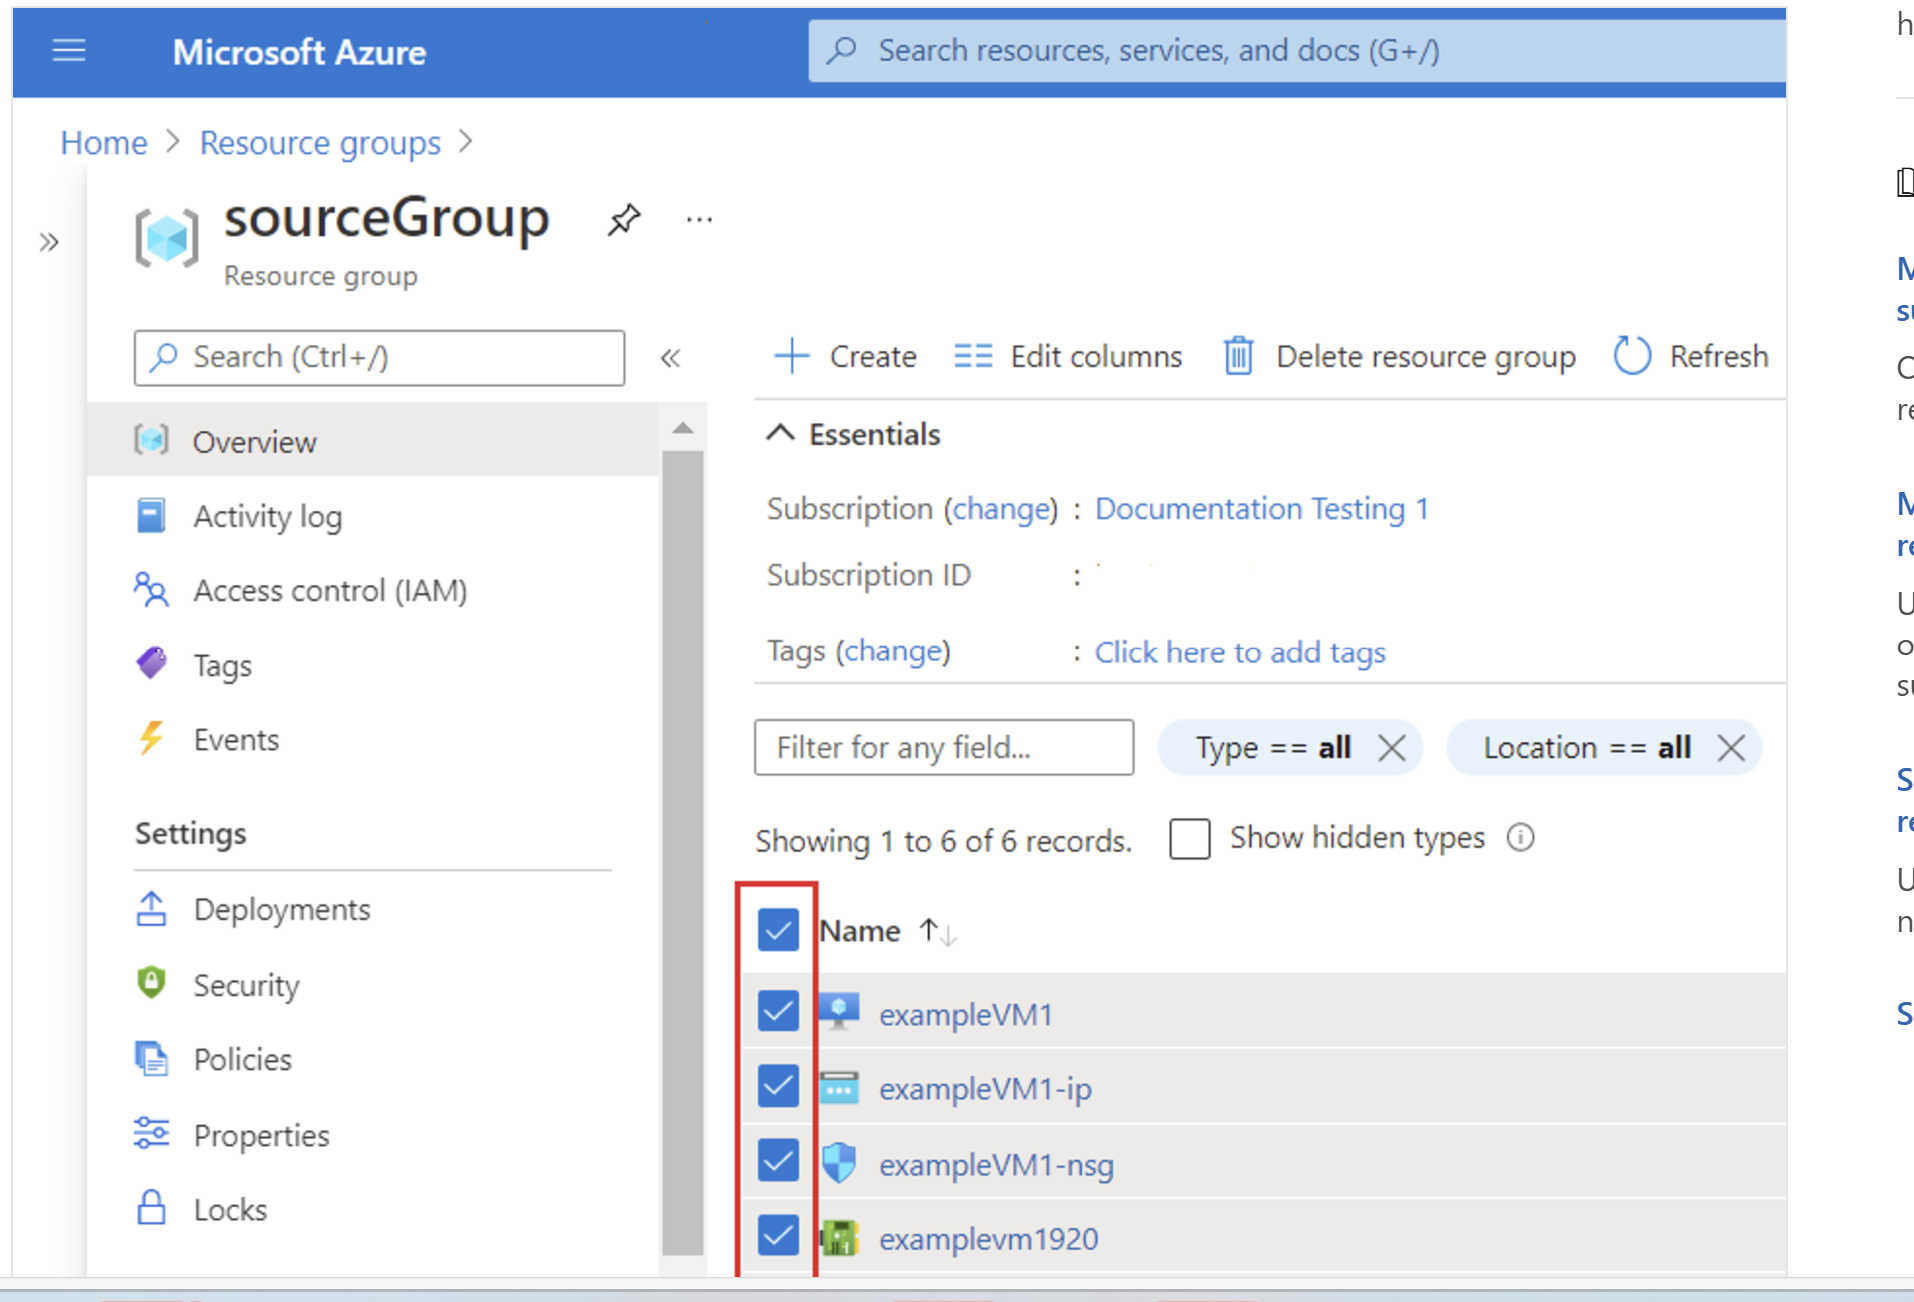Click the Locks padlock icon
The width and height of the screenshot is (1914, 1302).
click(151, 1208)
